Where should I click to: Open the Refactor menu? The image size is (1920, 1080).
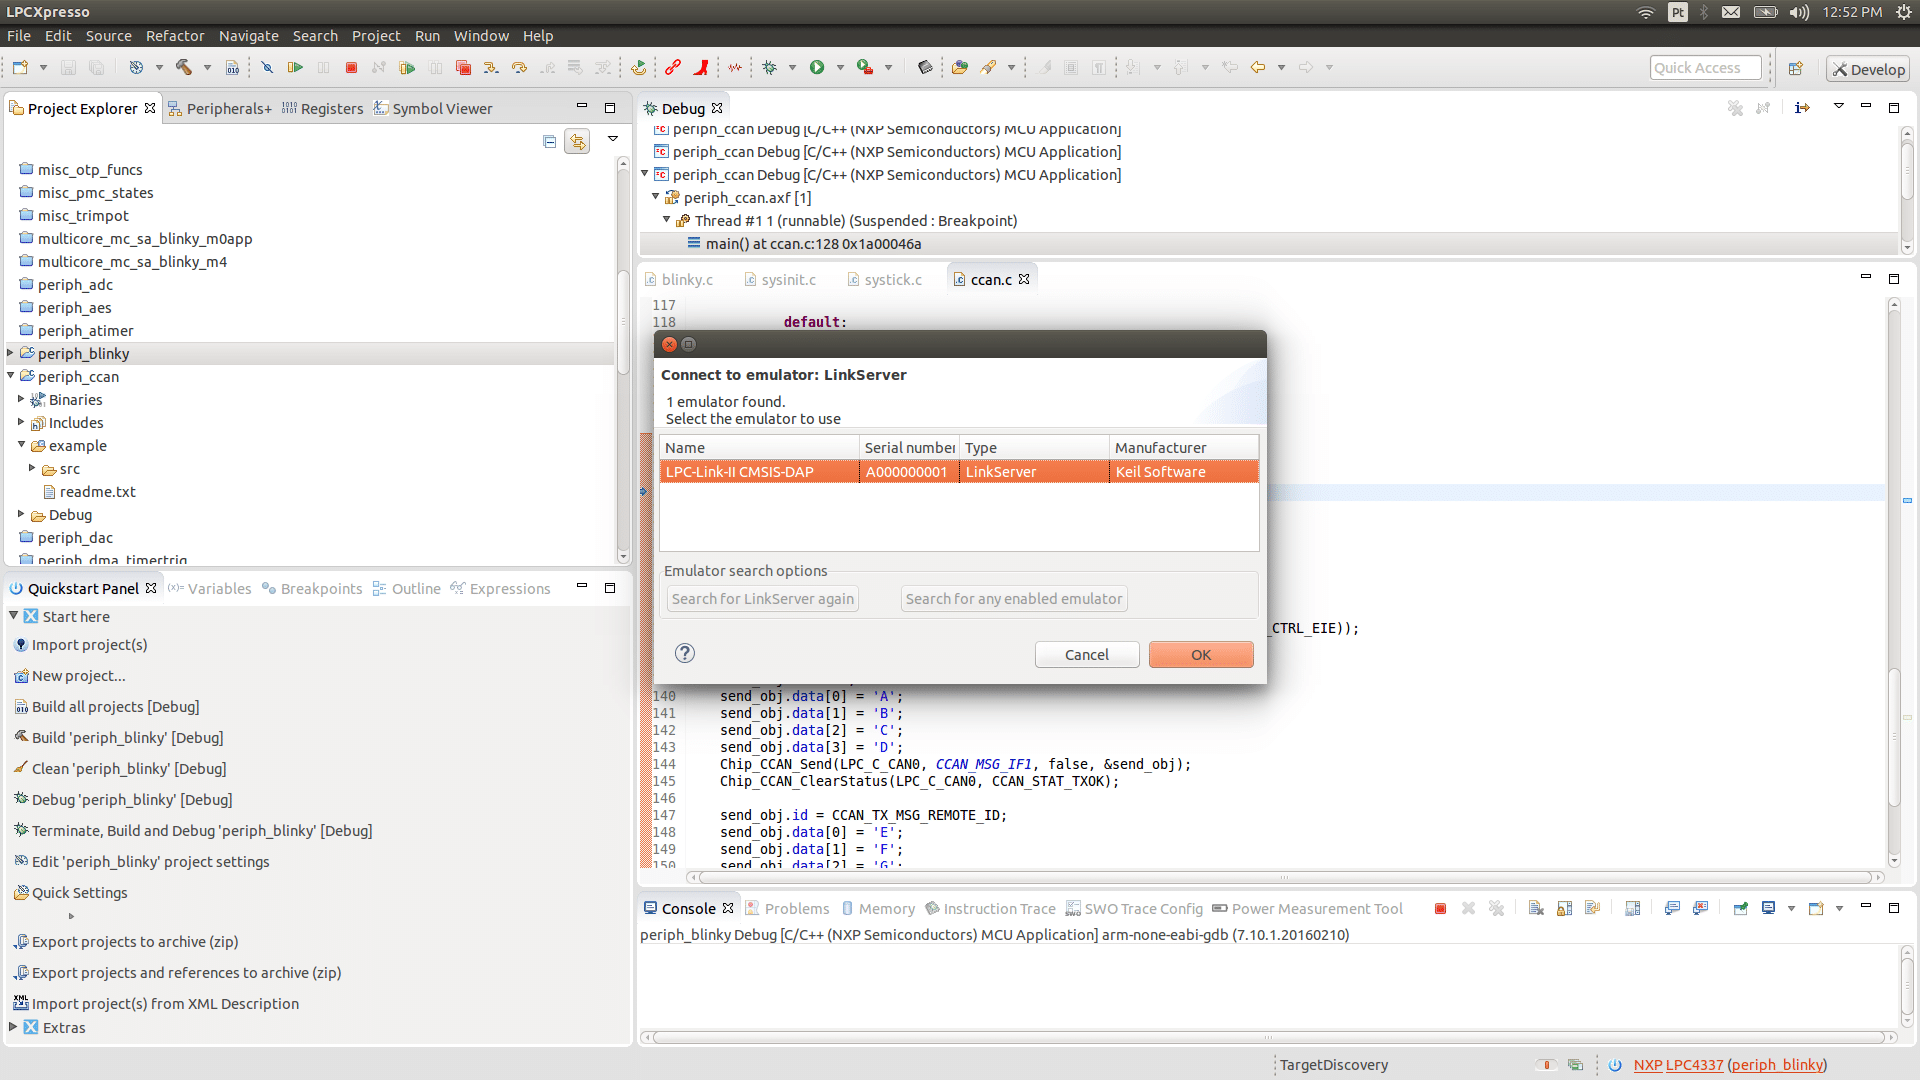point(174,36)
